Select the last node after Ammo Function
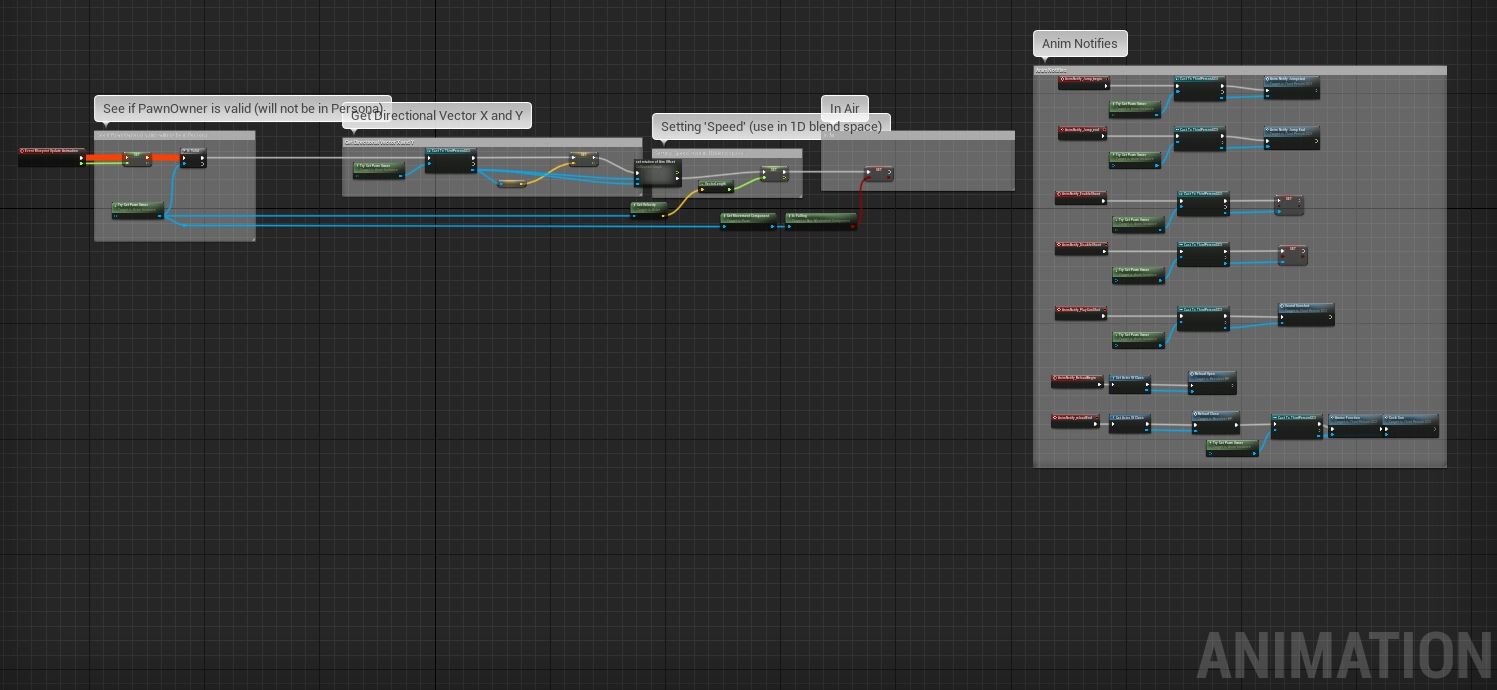This screenshot has height=690, width=1497. [1411, 426]
